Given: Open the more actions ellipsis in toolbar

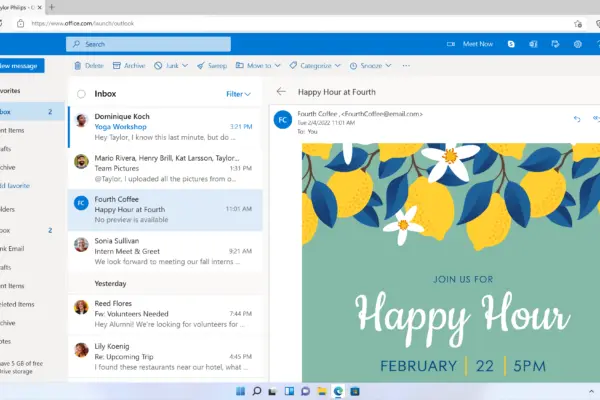Looking at the screenshot, I should pos(406,65).
